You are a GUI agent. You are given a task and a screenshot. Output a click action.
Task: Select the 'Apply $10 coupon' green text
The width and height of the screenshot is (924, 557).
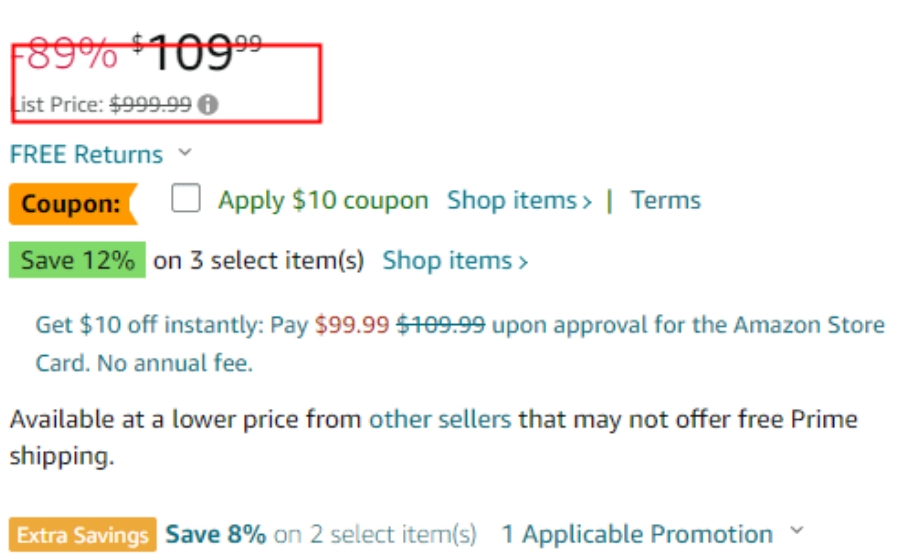323,201
